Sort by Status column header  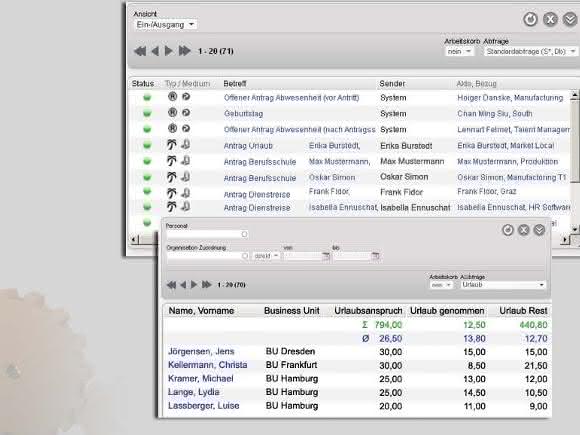pyautogui.click(x=143, y=84)
